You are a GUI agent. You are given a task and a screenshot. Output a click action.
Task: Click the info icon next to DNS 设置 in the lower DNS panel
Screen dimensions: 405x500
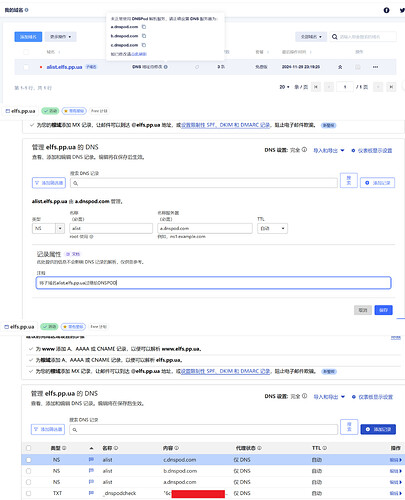click(304, 396)
